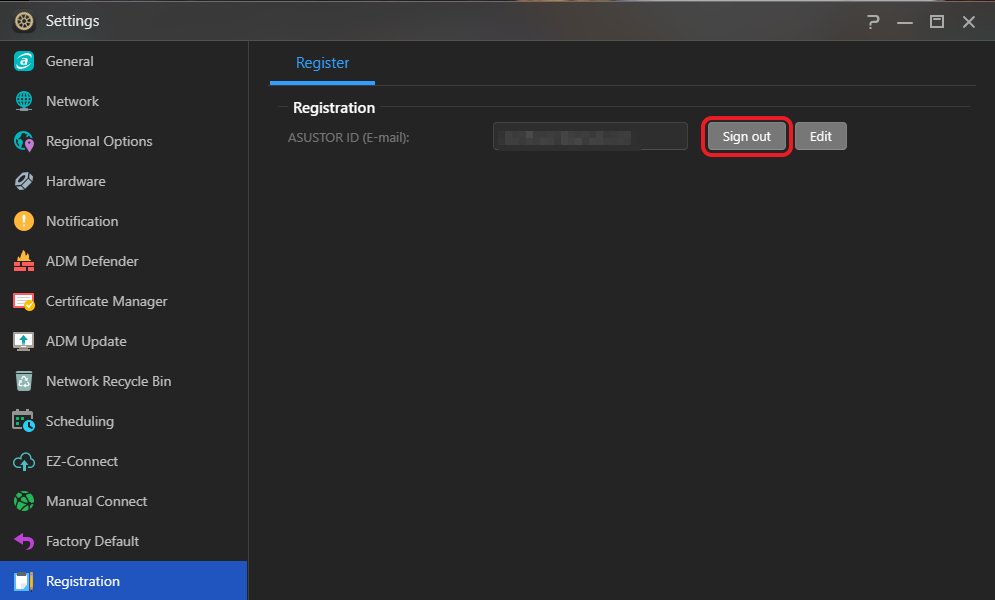Viewport: 995px width, 600px height.
Task: Click the General settings icon
Action: click(x=24, y=61)
